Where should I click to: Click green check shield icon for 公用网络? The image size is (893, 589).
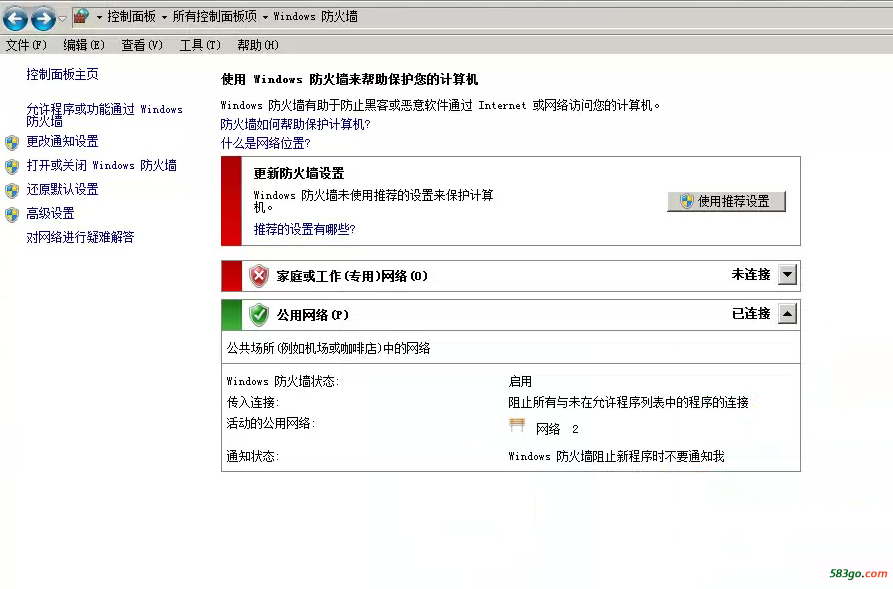pos(259,314)
